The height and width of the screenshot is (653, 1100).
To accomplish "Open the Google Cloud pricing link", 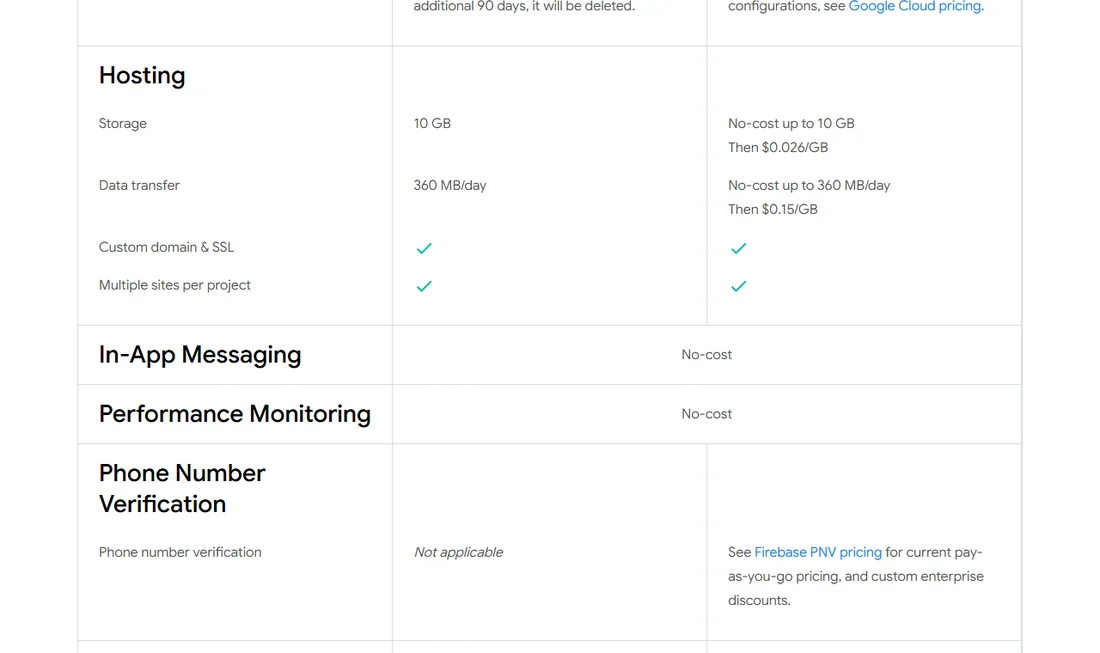I will (x=915, y=6).
